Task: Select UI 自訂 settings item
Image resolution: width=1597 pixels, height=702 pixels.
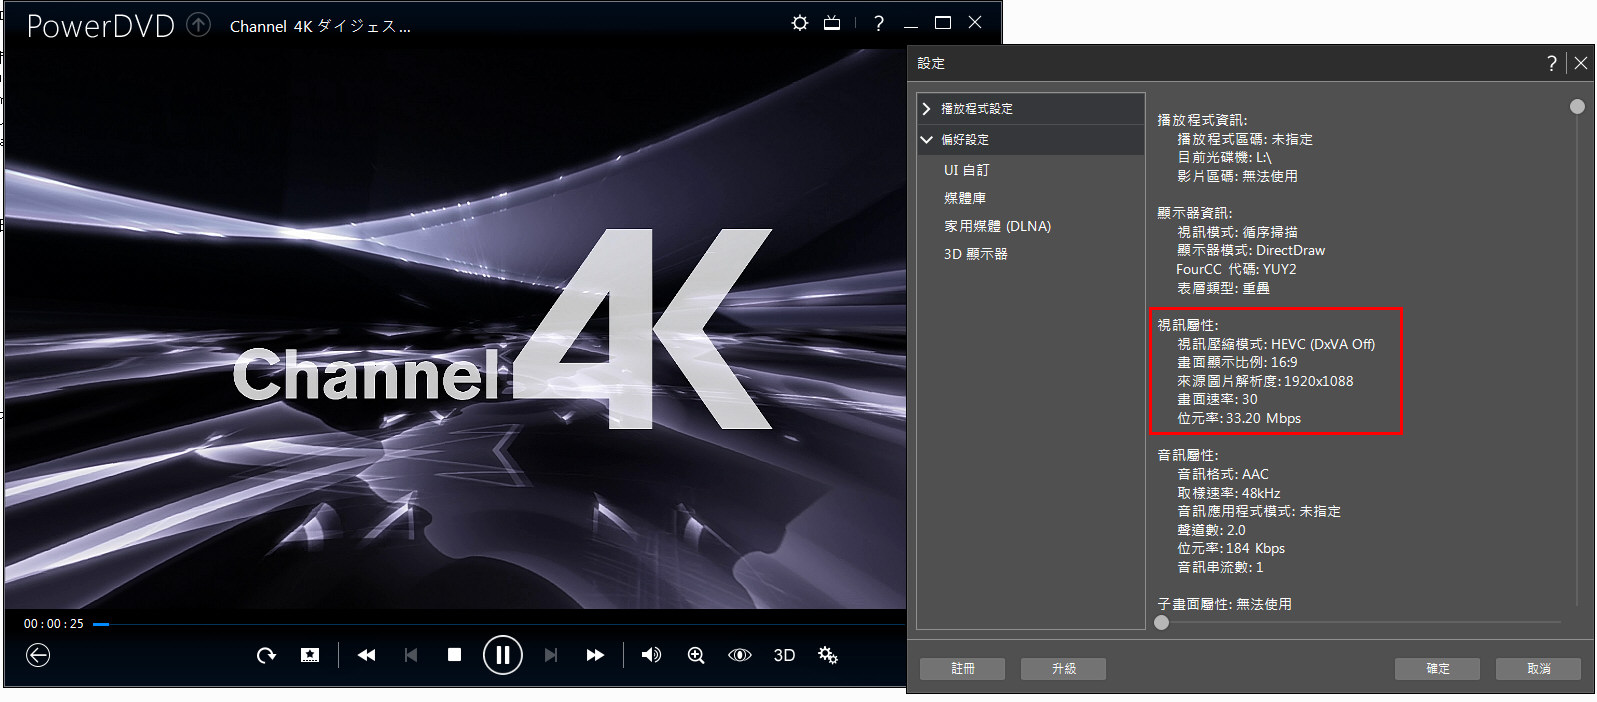Action: tap(966, 170)
